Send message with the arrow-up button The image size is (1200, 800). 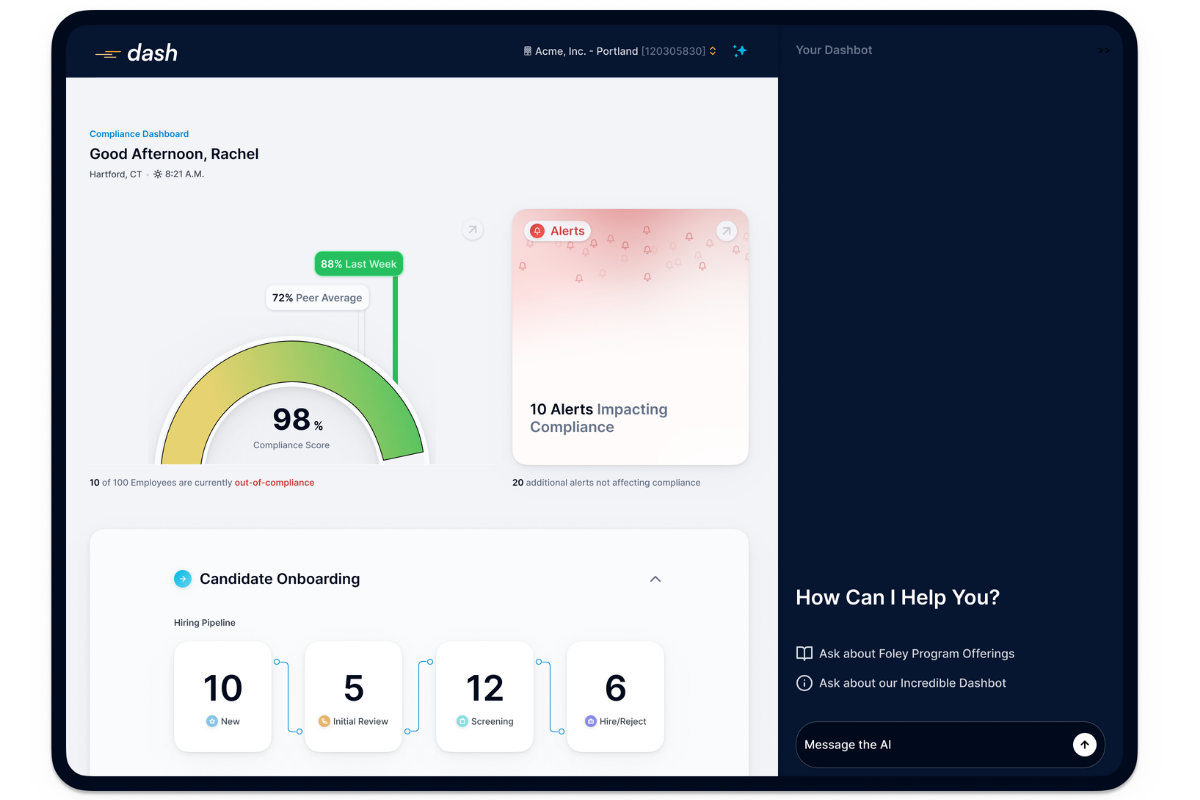[1084, 745]
